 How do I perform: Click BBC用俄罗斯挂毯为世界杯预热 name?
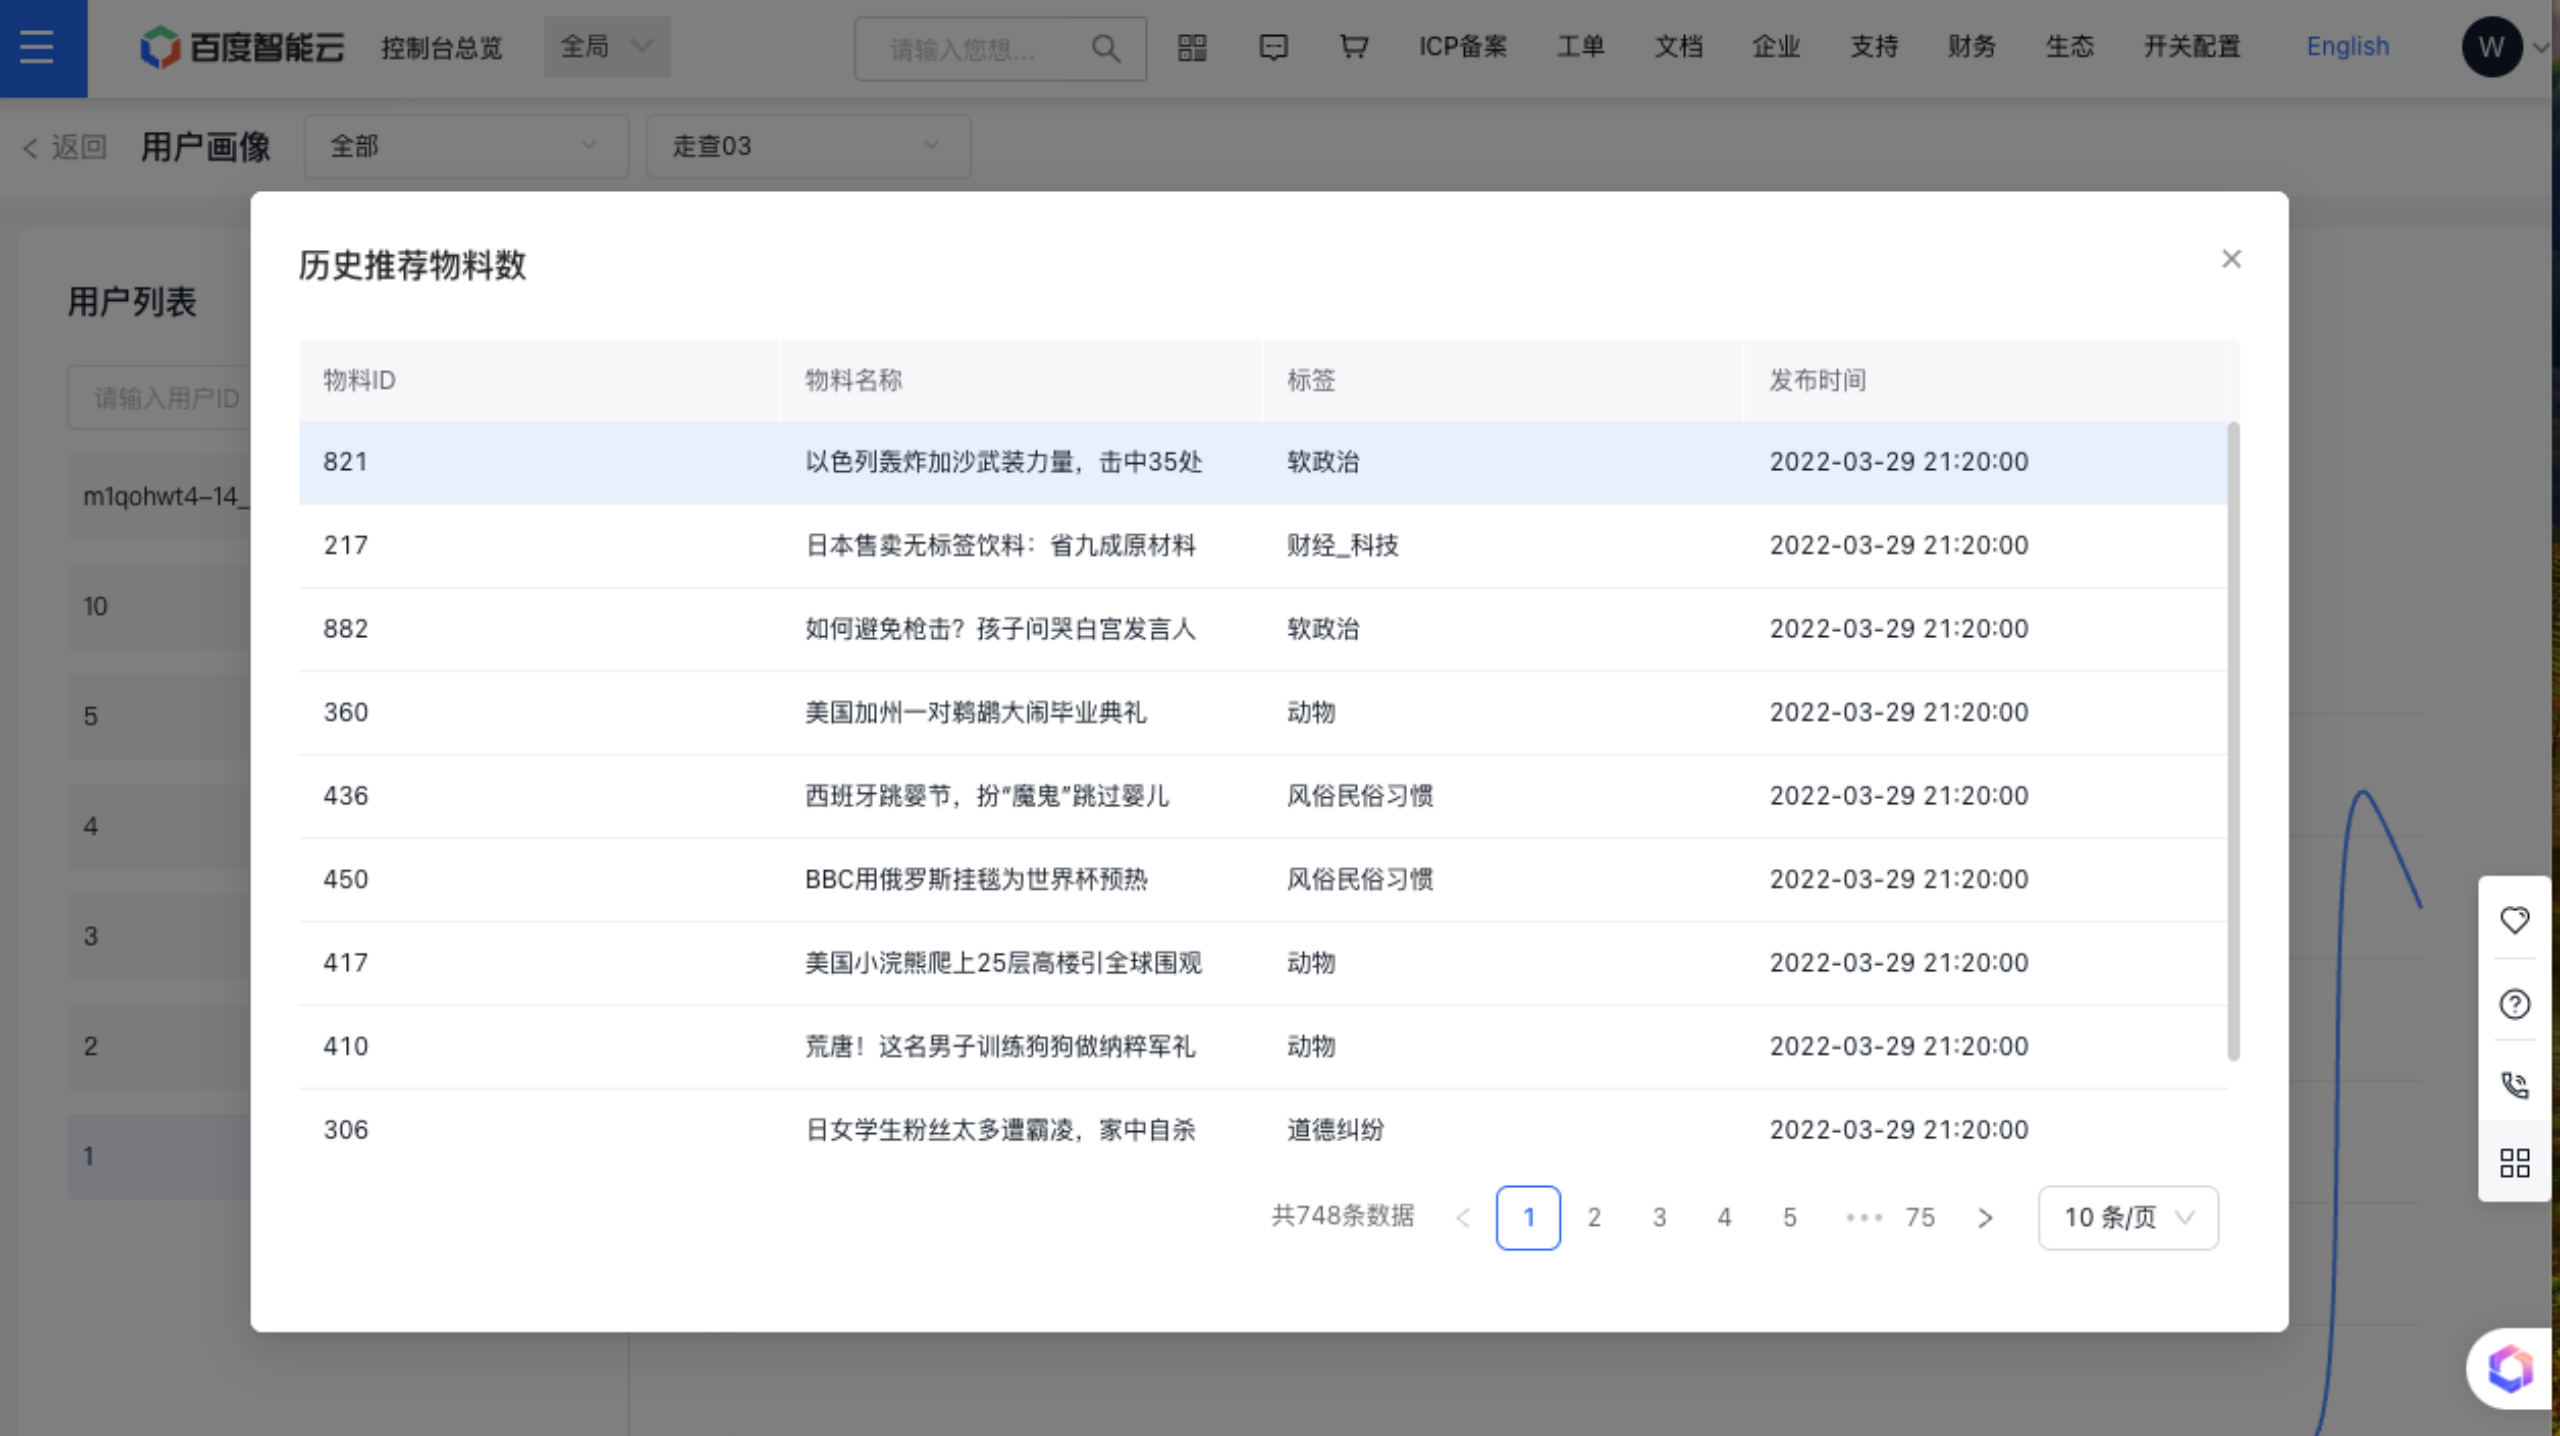pos(976,879)
